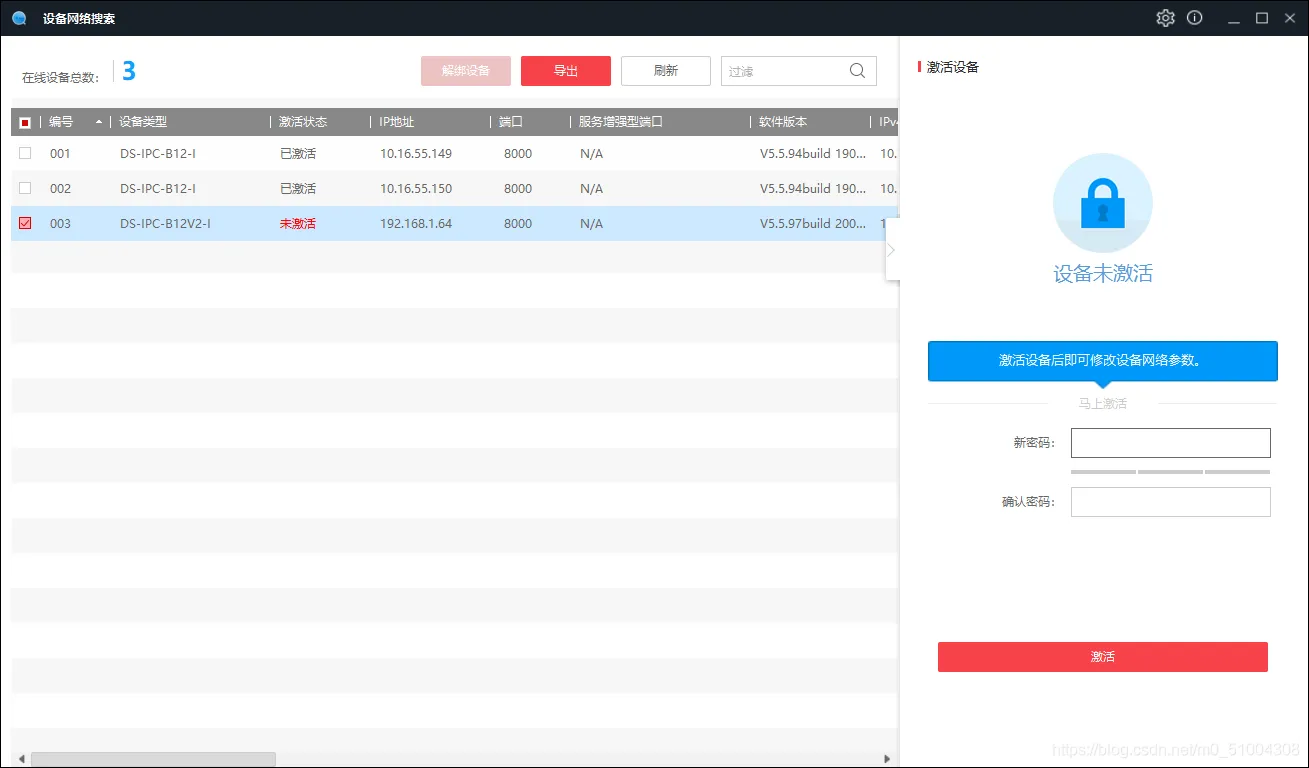This screenshot has width=1309, height=768.
Task: Click the 设备类型 column header
Action: pyautogui.click(x=190, y=122)
